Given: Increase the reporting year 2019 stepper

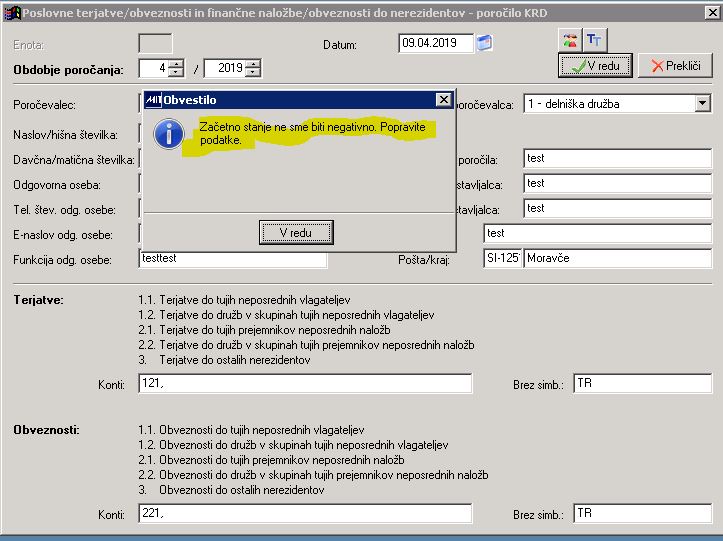Looking at the screenshot, I should point(253,64).
